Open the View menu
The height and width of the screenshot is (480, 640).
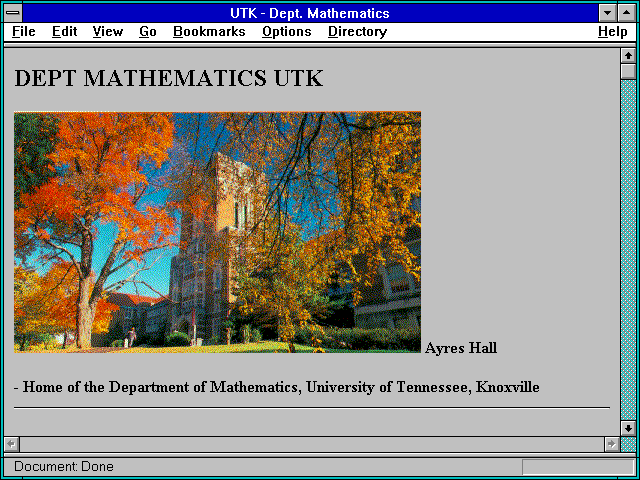click(x=108, y=32)
